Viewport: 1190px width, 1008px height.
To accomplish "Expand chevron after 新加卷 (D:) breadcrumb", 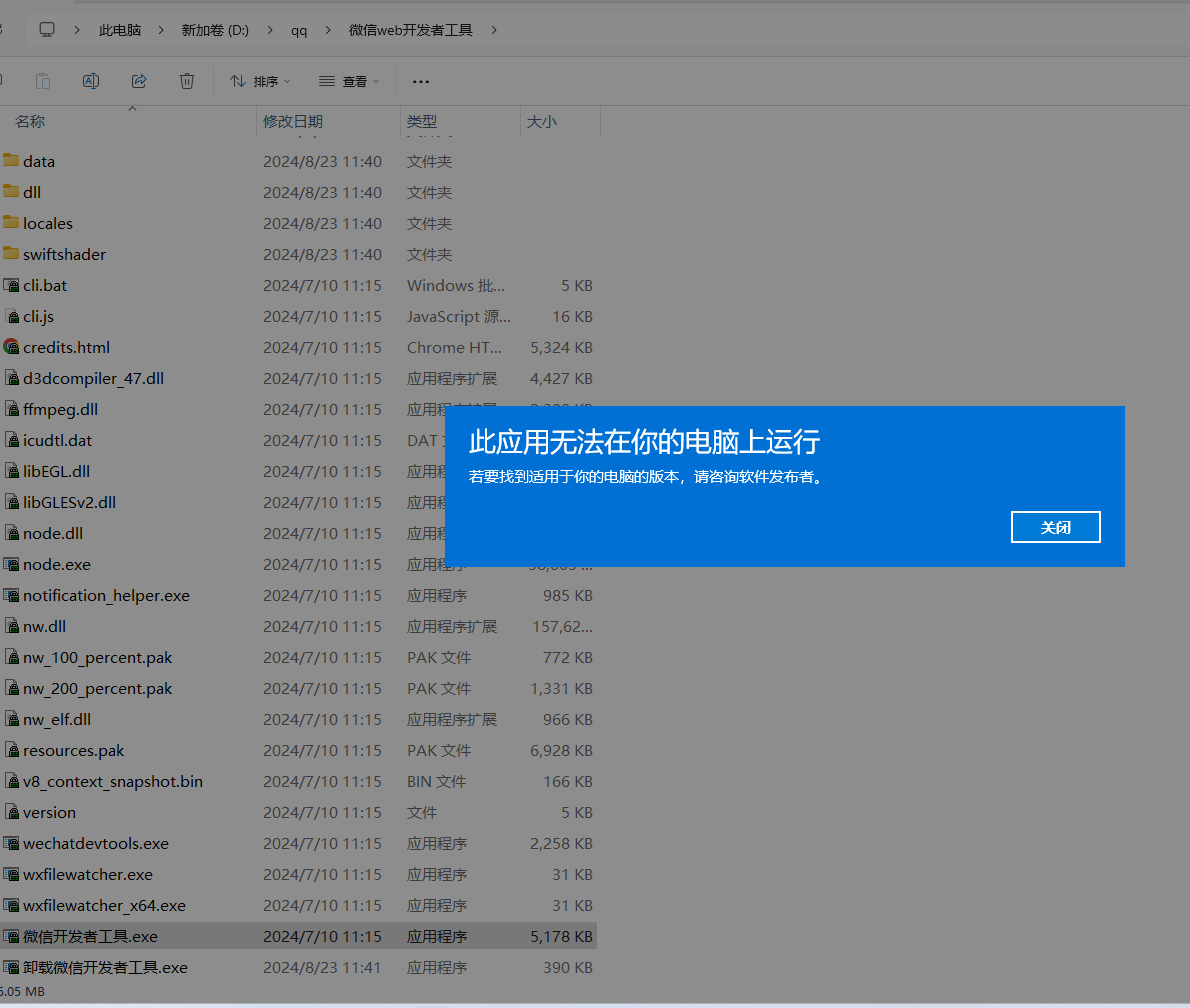I will coord(269,30).
